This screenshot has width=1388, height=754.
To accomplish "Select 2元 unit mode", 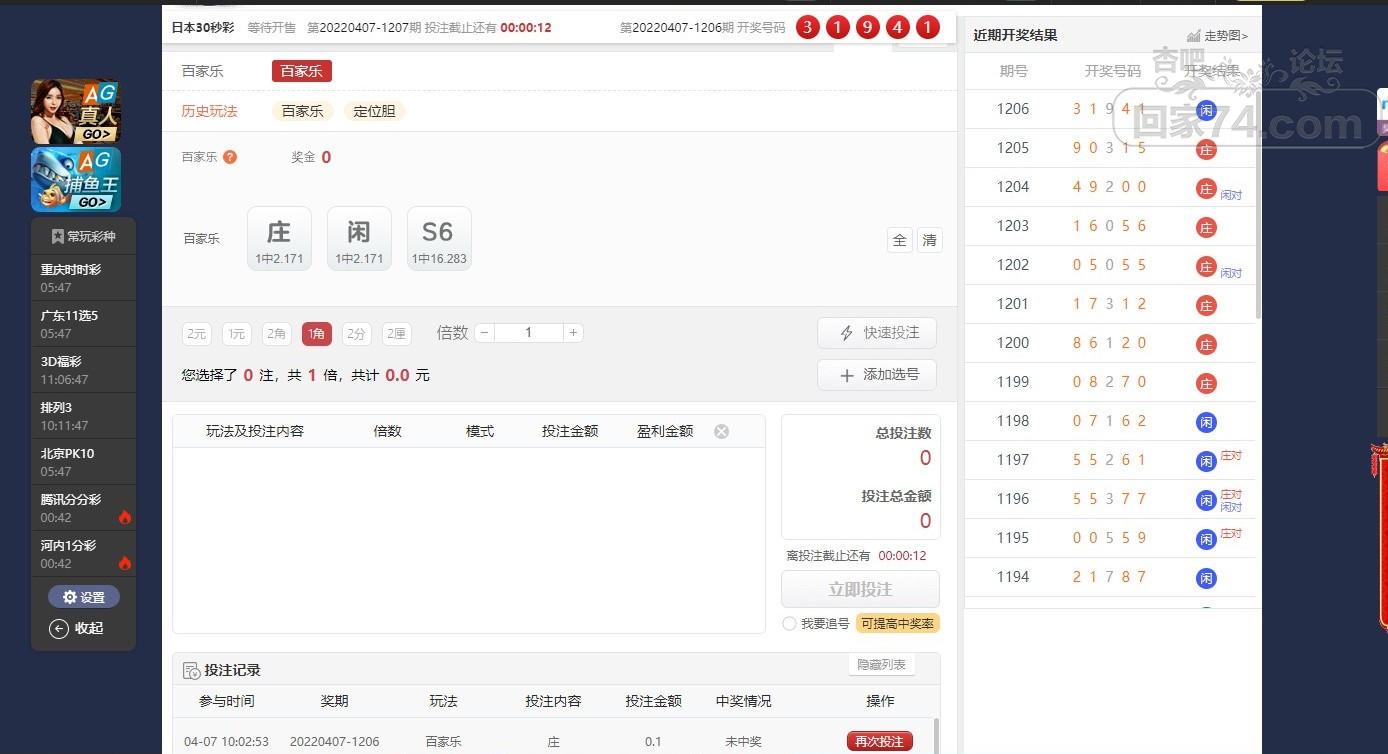I will pos(197,334).
